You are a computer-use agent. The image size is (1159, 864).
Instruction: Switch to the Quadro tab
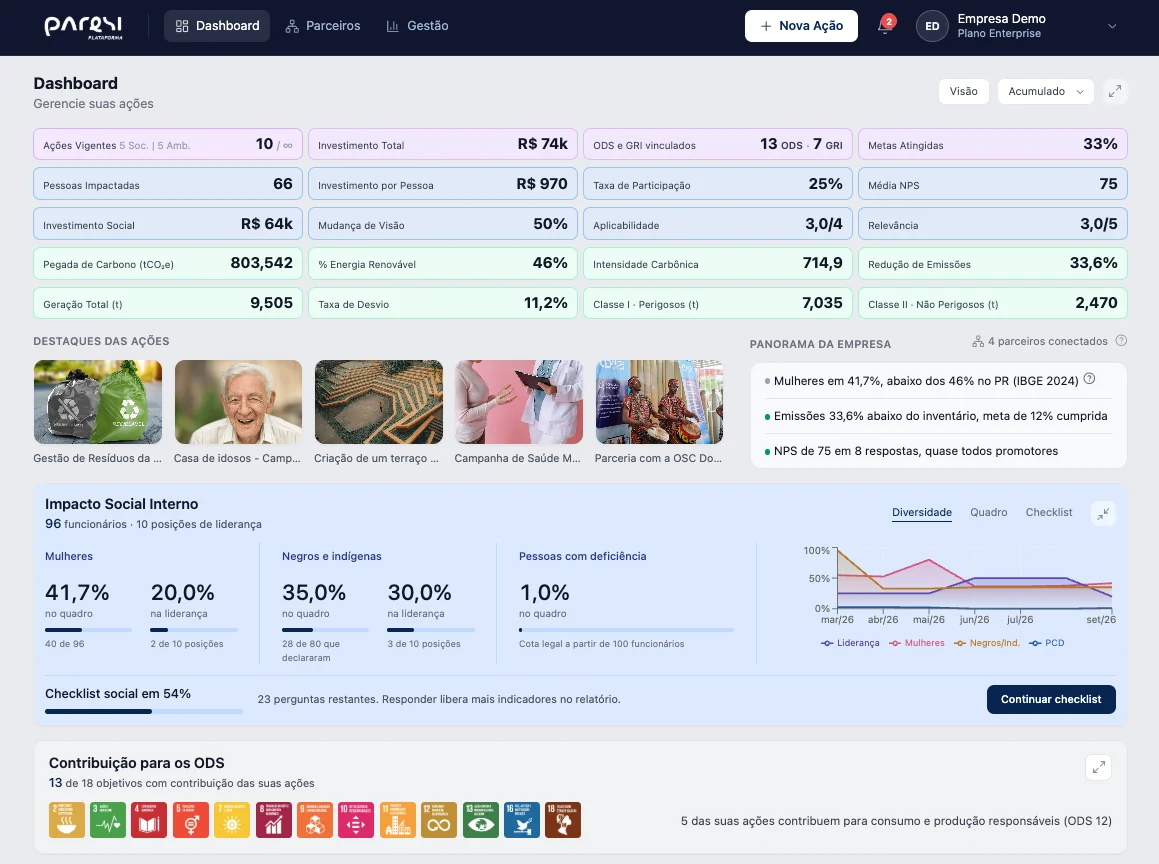pyautogui.click(x=988, y=512)
